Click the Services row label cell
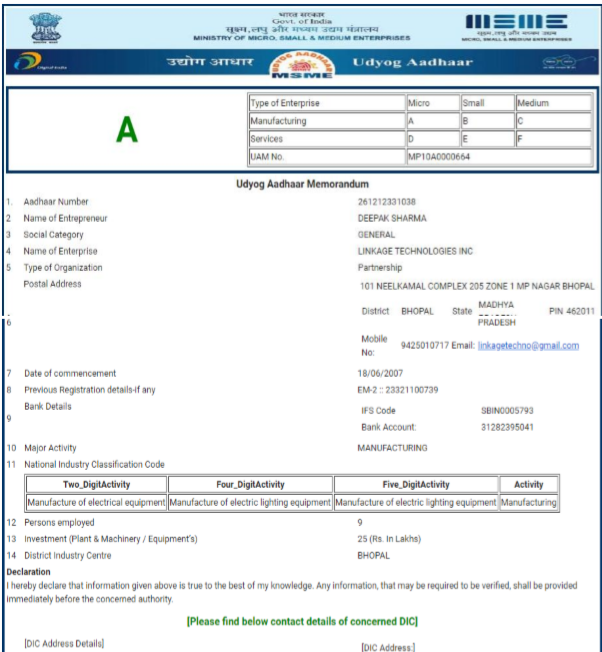 tap(327, 139)
